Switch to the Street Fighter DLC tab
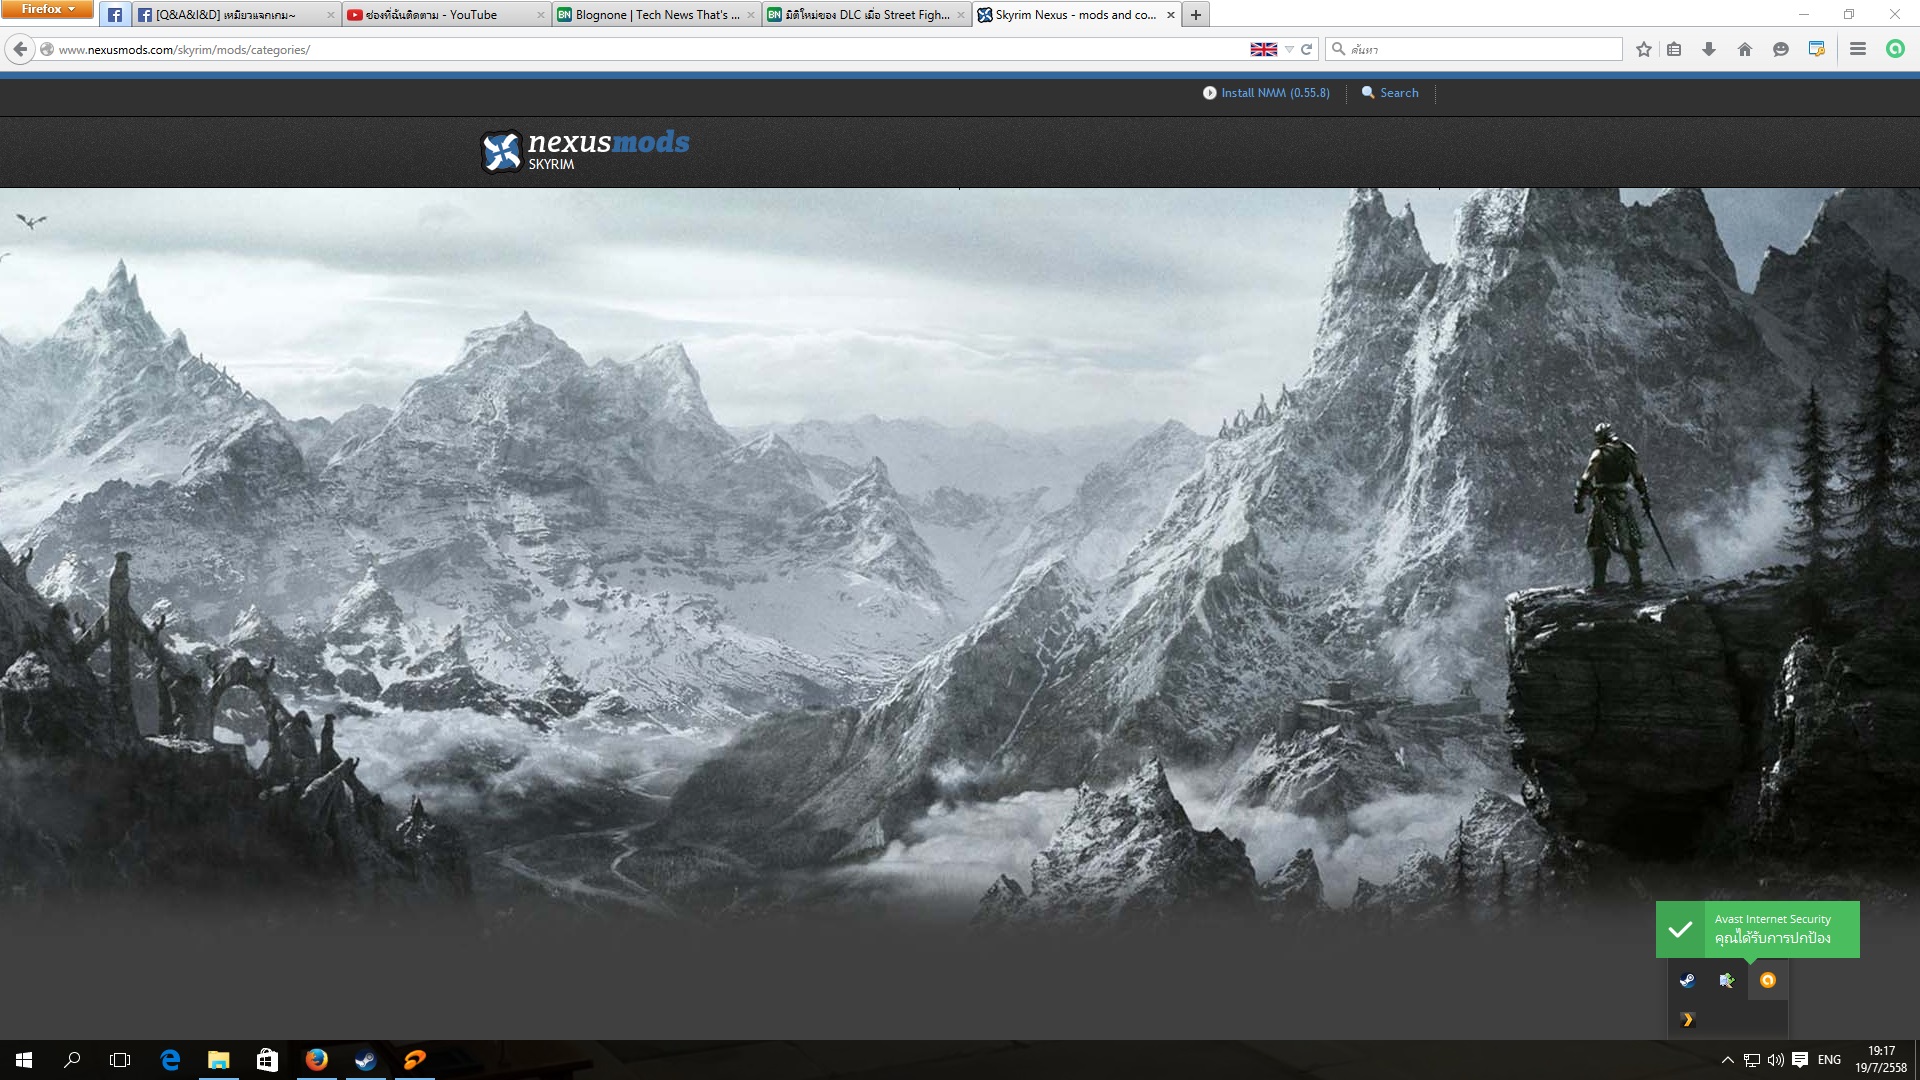 866,15
